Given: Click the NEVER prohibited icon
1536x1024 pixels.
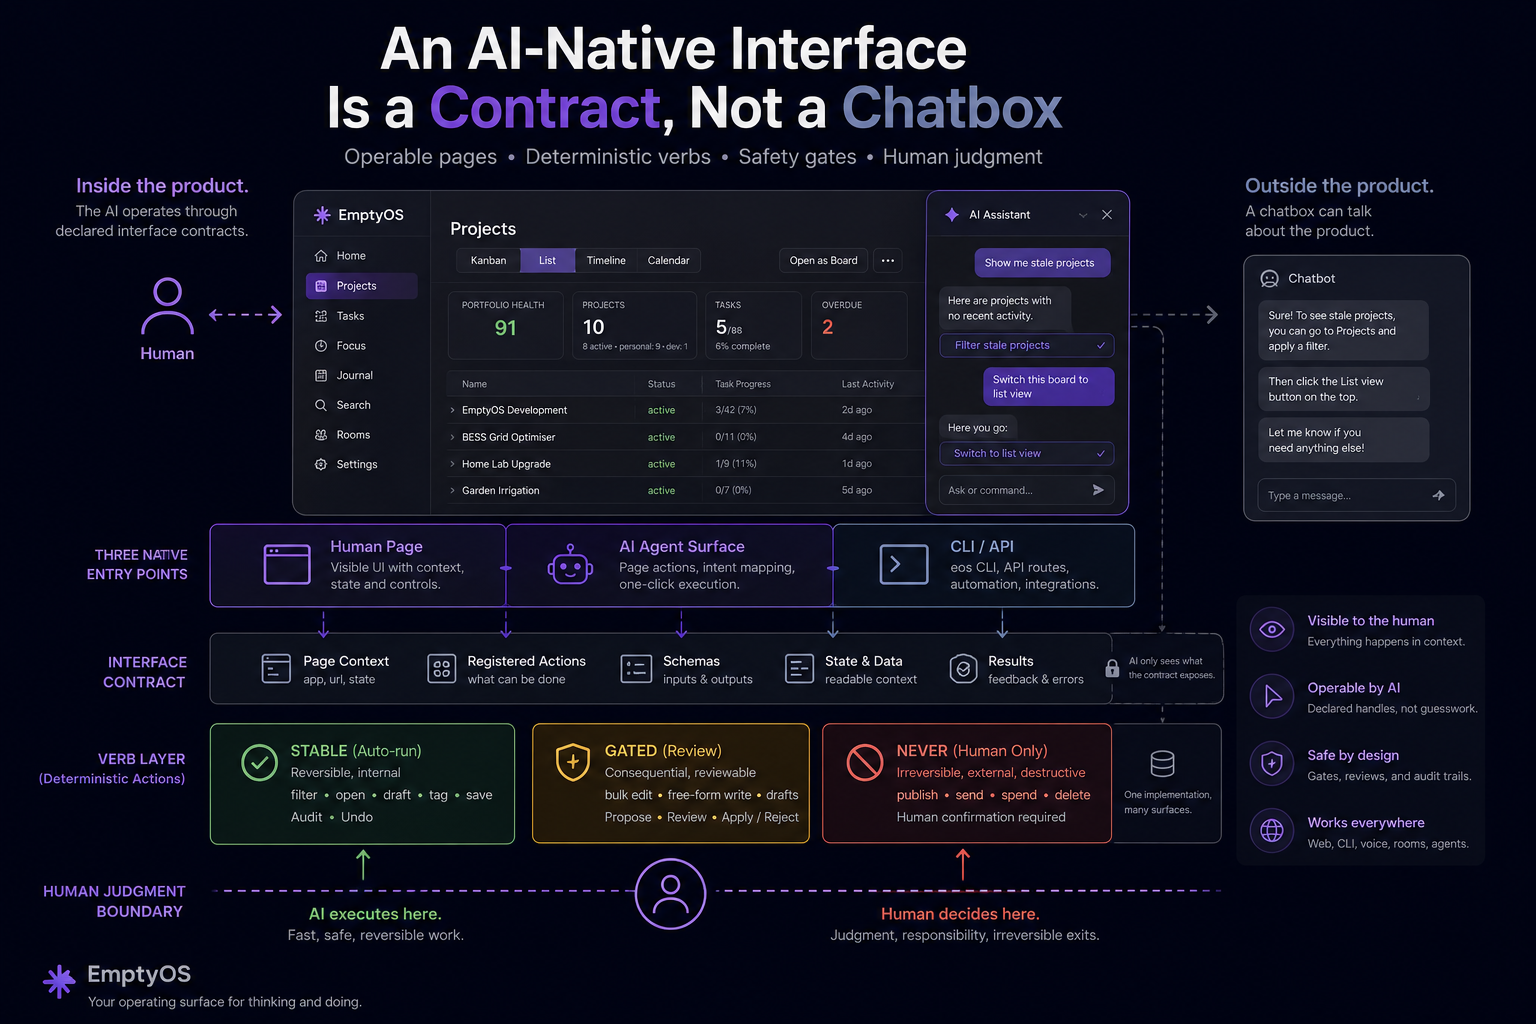Looking at the screenshot, I should [865, 762].
